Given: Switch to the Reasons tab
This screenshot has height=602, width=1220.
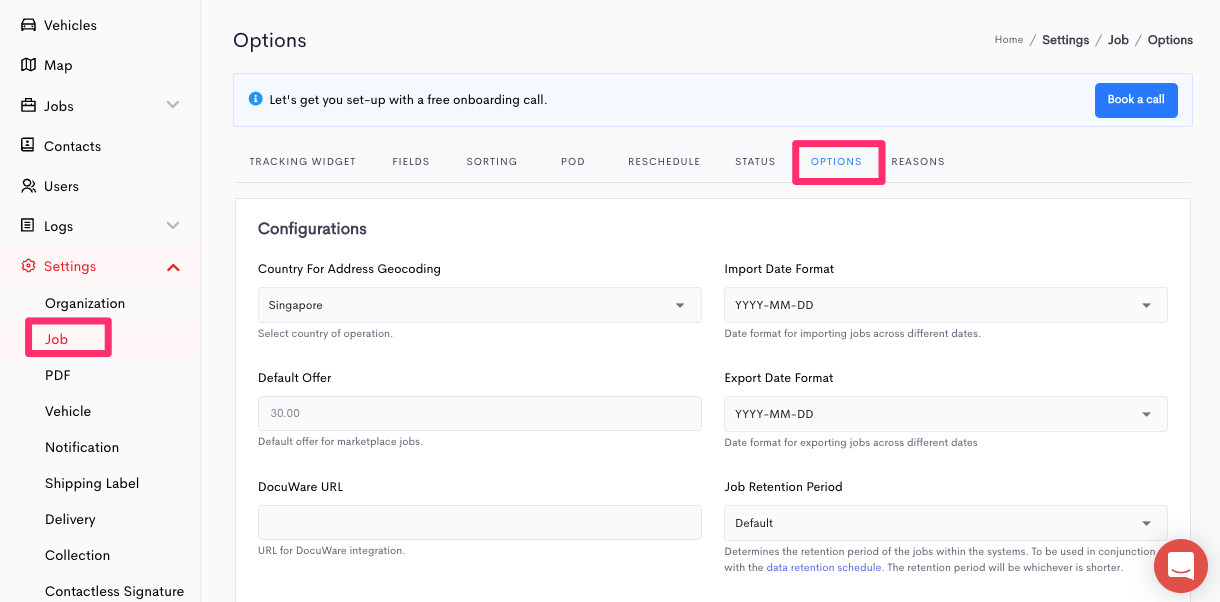Looking at the screenshot, I should coord(918,162).
